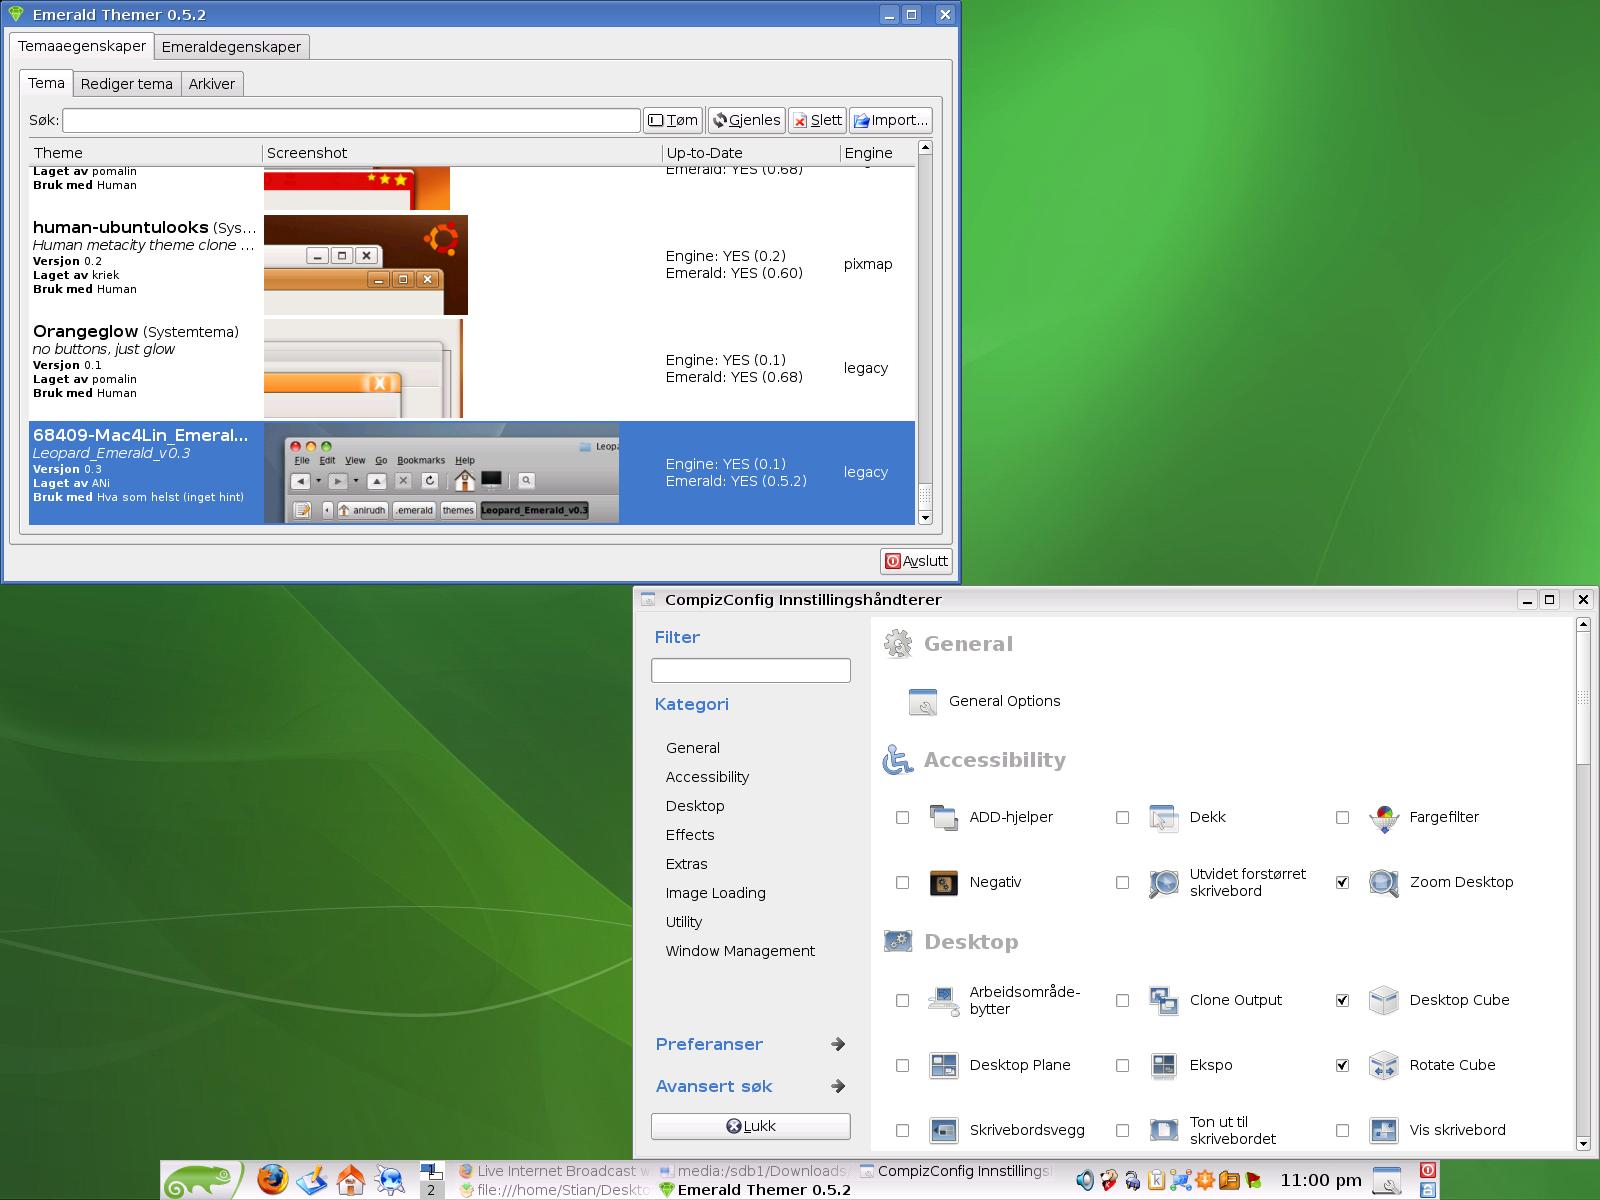Click the desktop pager showing 2
Screen dimensions: 1600x1200
click(431, 1190)
